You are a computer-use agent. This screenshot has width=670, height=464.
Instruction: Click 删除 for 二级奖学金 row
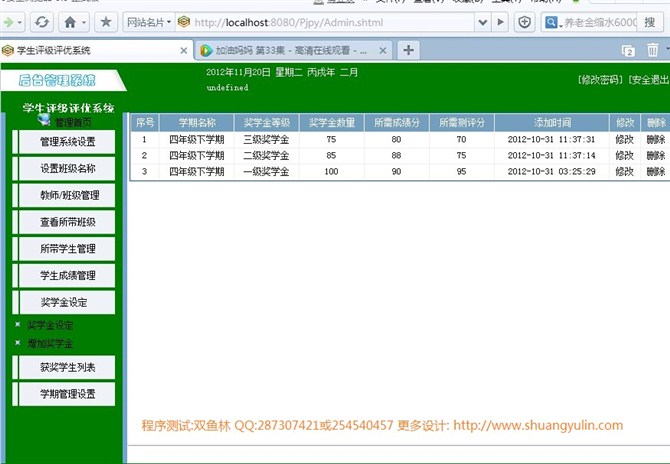655,156
